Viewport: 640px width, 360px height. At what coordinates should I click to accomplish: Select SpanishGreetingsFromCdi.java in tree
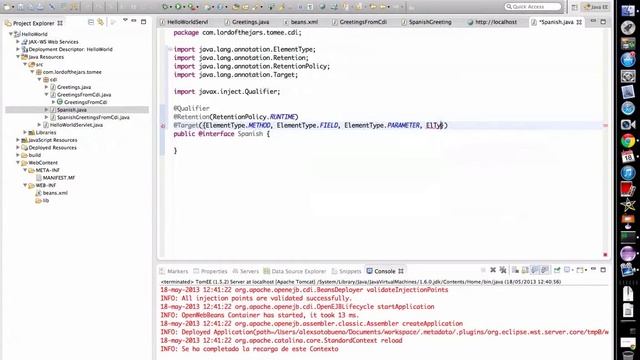tap(93, 117)
